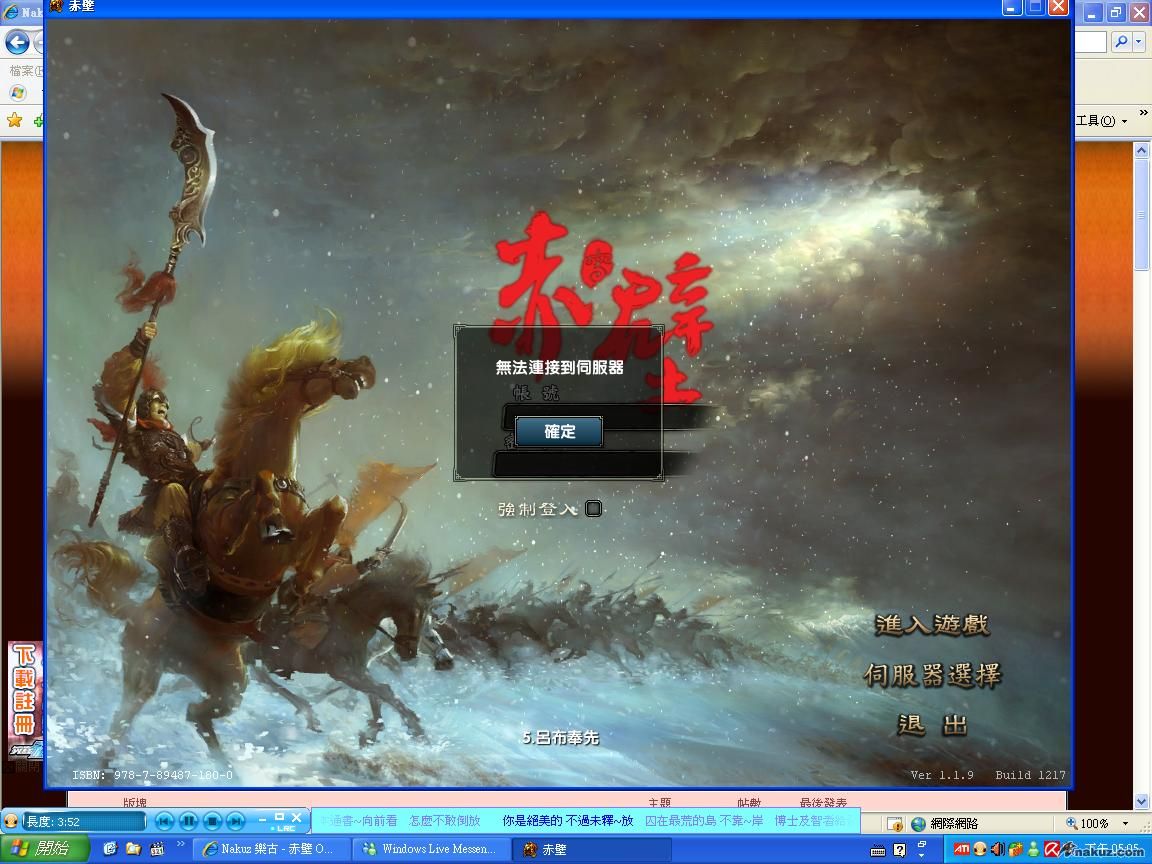Click the scrolling lyrics bar text

coord(586,821)
